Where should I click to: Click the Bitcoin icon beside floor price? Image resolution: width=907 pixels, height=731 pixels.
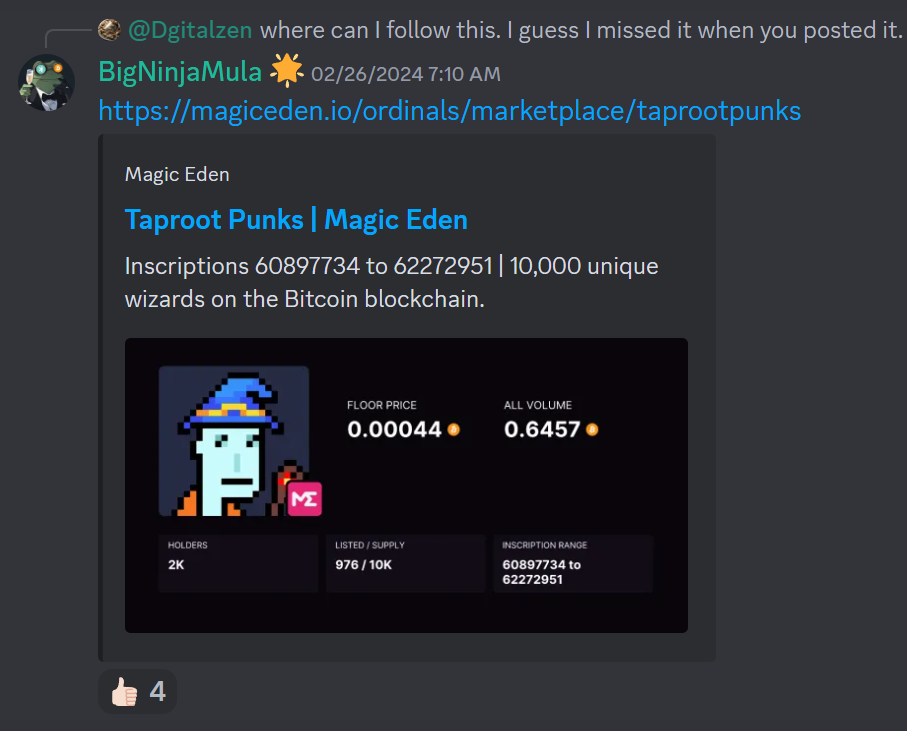[454, 429]
